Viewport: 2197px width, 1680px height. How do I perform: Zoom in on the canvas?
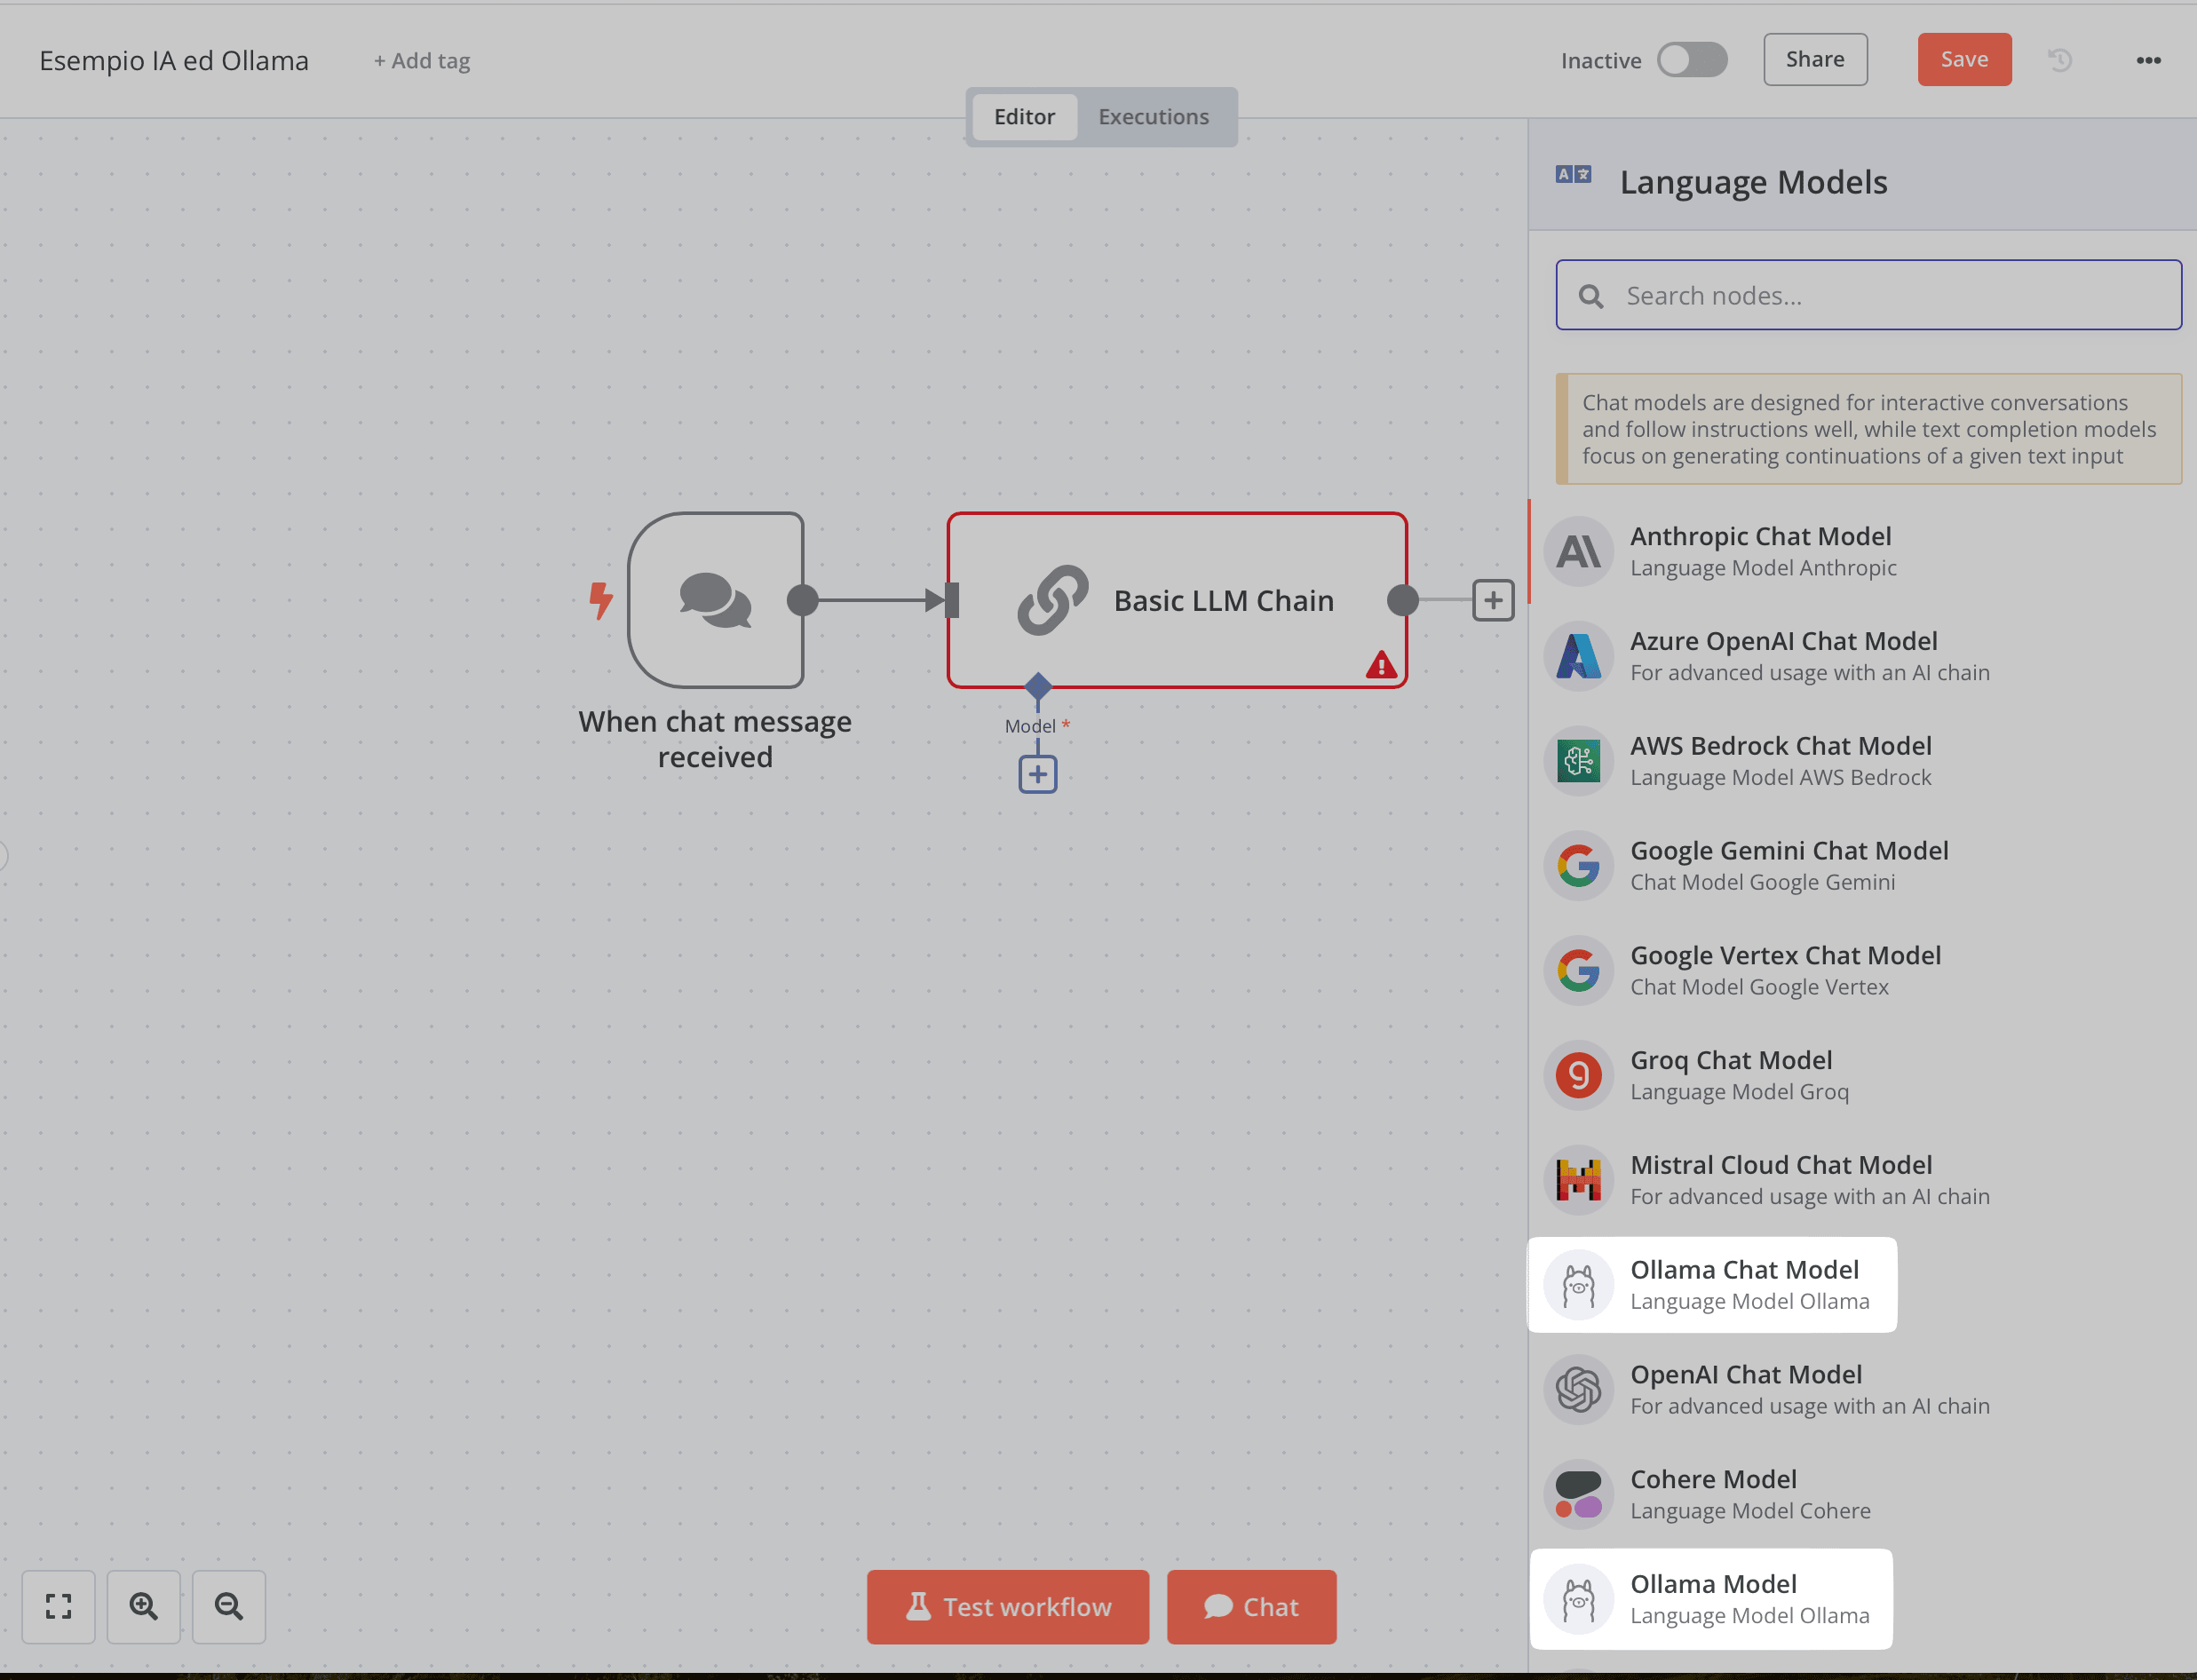pos(144,1607)
